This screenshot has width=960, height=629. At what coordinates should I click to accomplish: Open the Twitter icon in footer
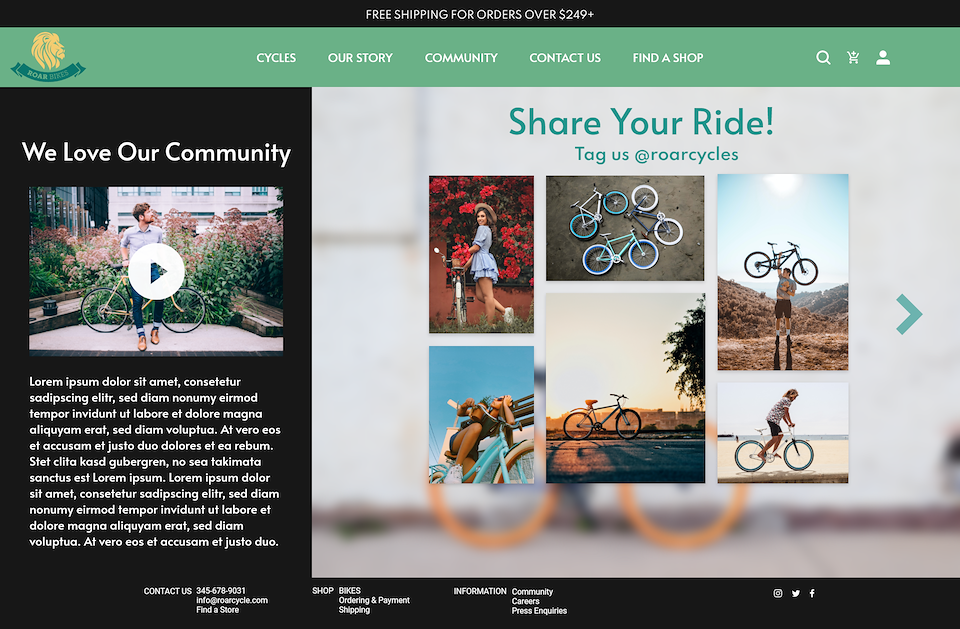[x=795, y=593]
